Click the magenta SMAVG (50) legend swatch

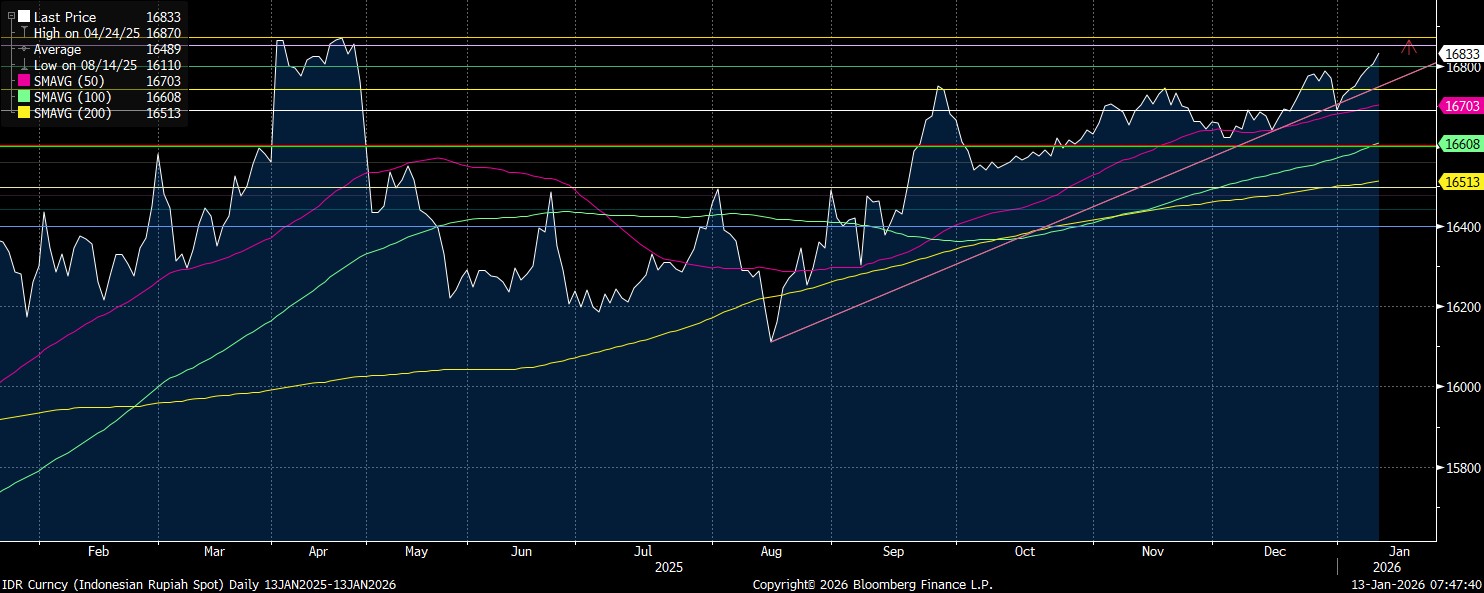click(x=24, y=81)
